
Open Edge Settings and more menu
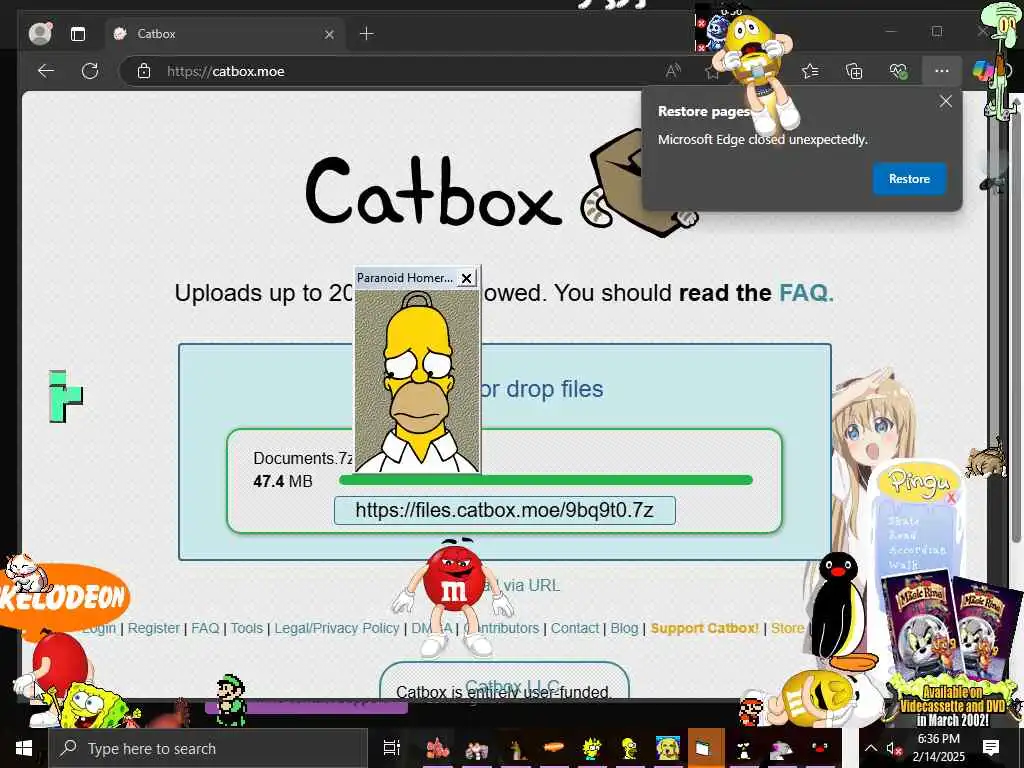[941, 71]
